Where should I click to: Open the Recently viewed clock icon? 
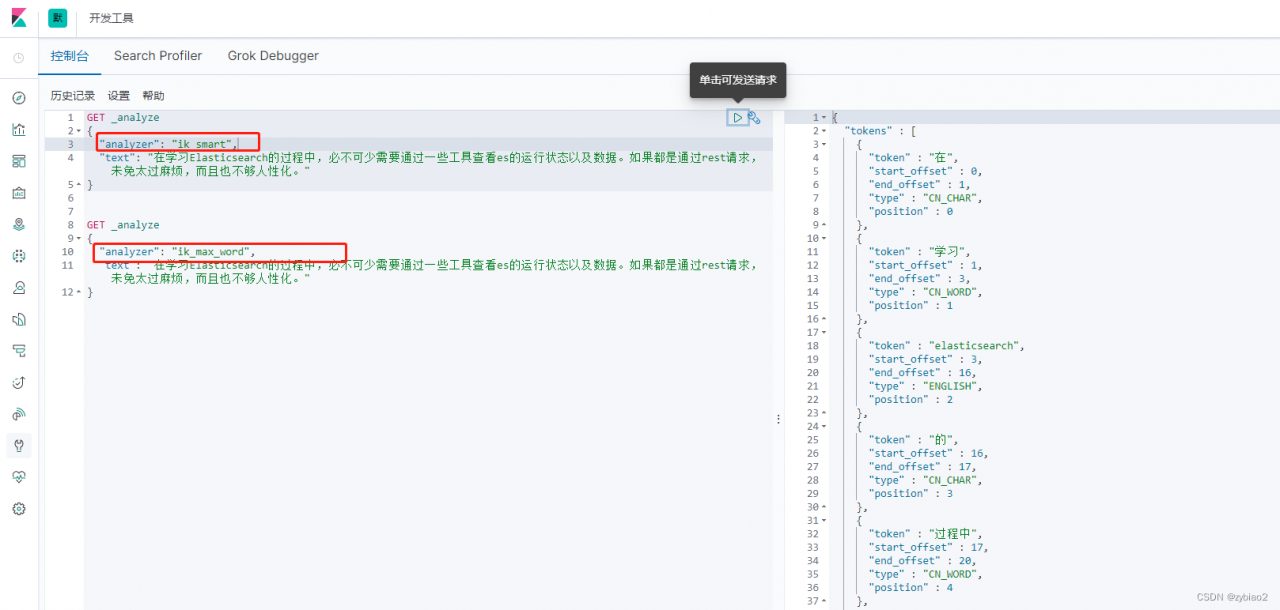tap(19, 58)
